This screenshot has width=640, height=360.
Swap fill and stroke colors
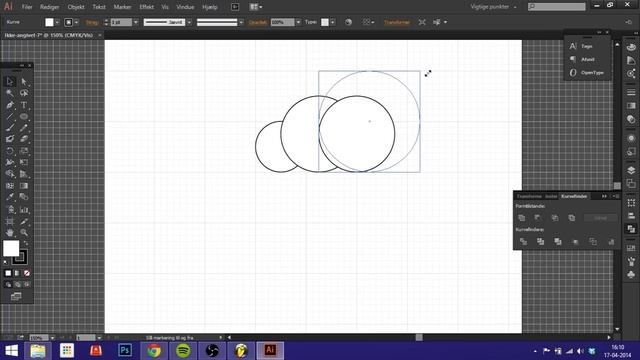coord(26,242)
